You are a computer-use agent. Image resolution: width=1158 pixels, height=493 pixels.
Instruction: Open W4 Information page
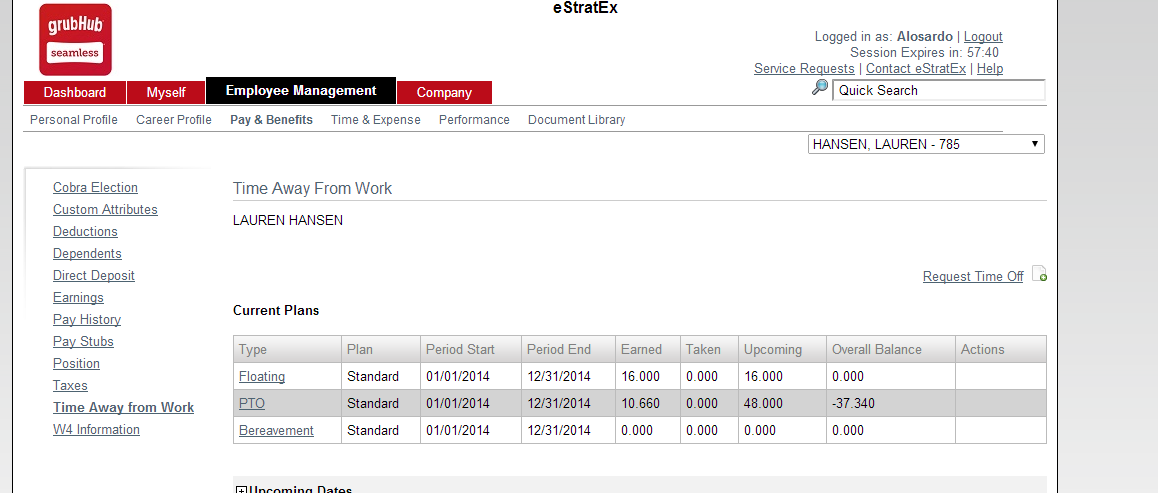click(96, 430)
